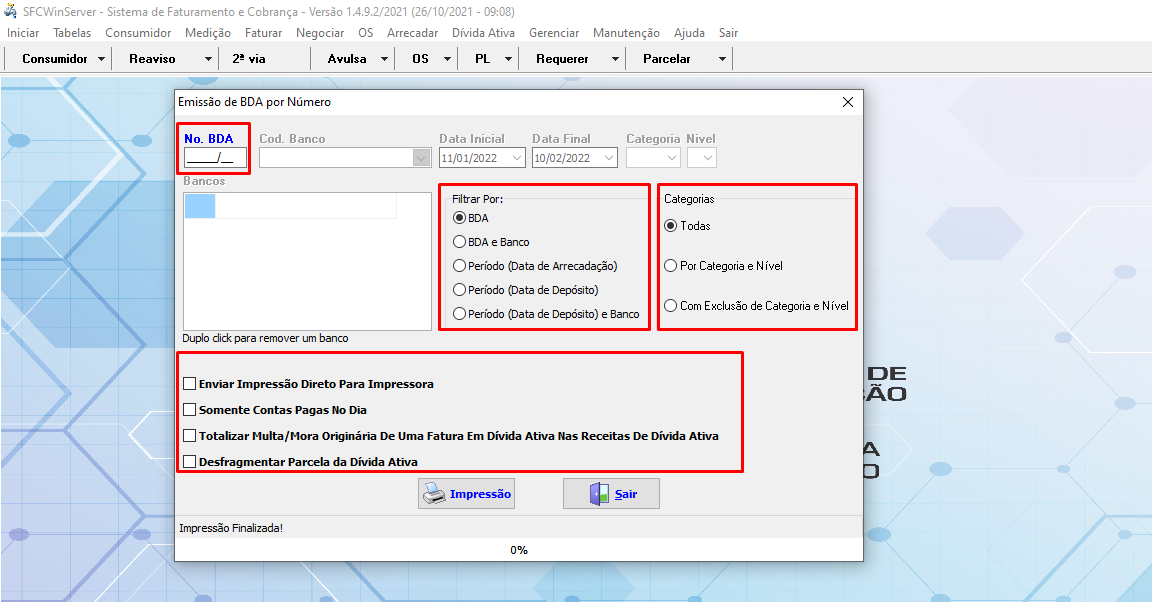Check Somente Contas Pagas No Dia

coord(190,410)
